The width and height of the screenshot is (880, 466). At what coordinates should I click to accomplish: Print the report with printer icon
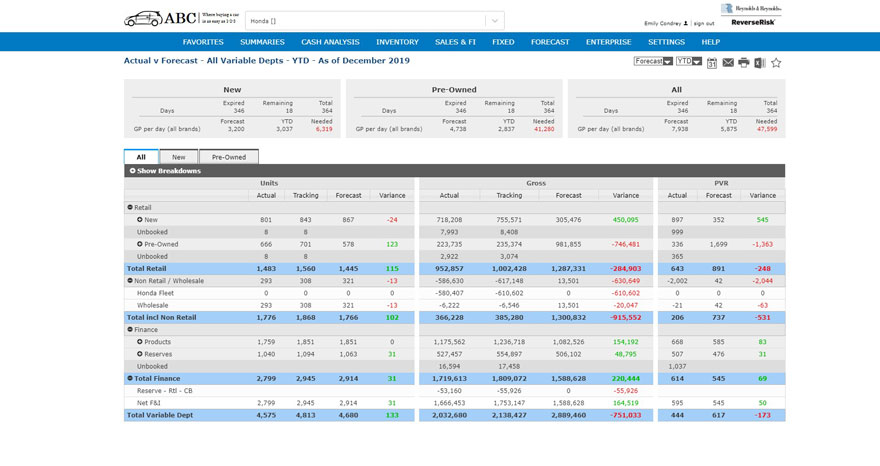(744, 63)
